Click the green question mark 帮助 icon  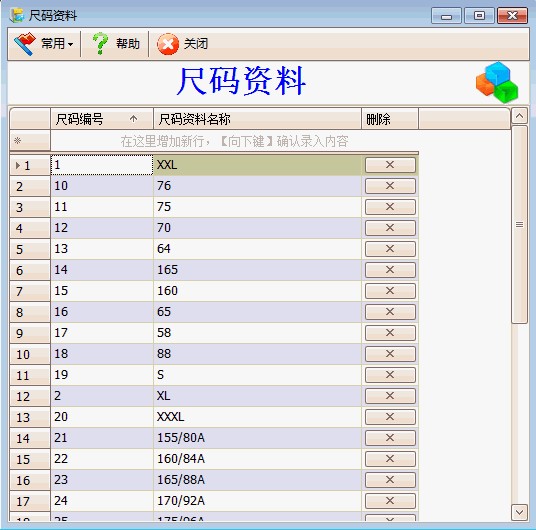click(100, 44)
